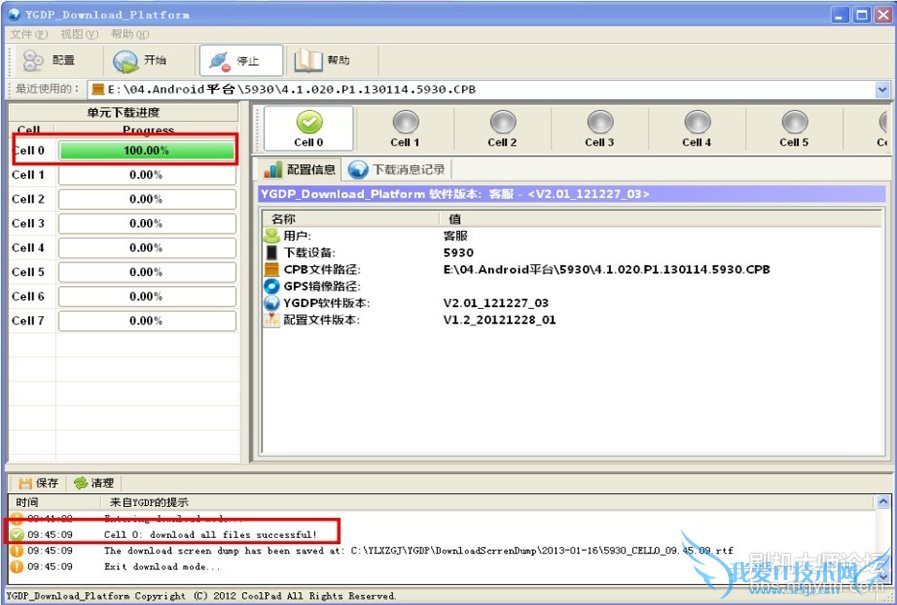The image size is (897, 605).
Task: Select the Cell 2 gray status icon
Action: click(x=503, y=122)
